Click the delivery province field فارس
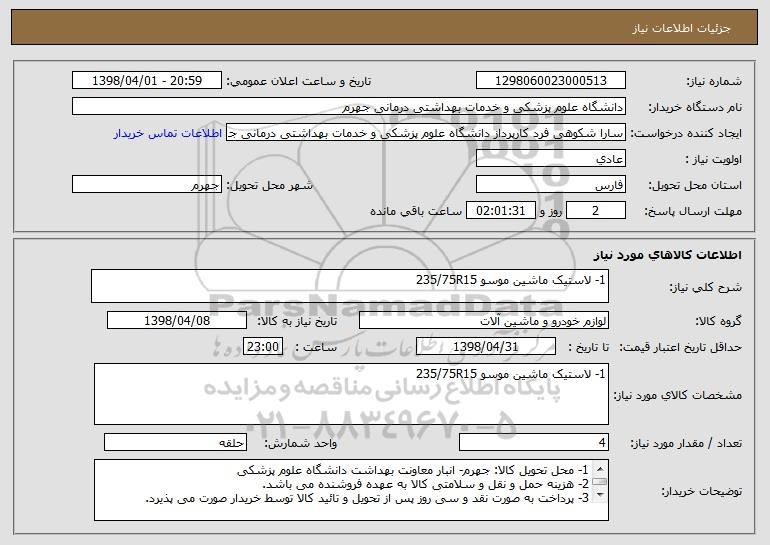This screenshot has width=770, height=545. coord(550,185)
